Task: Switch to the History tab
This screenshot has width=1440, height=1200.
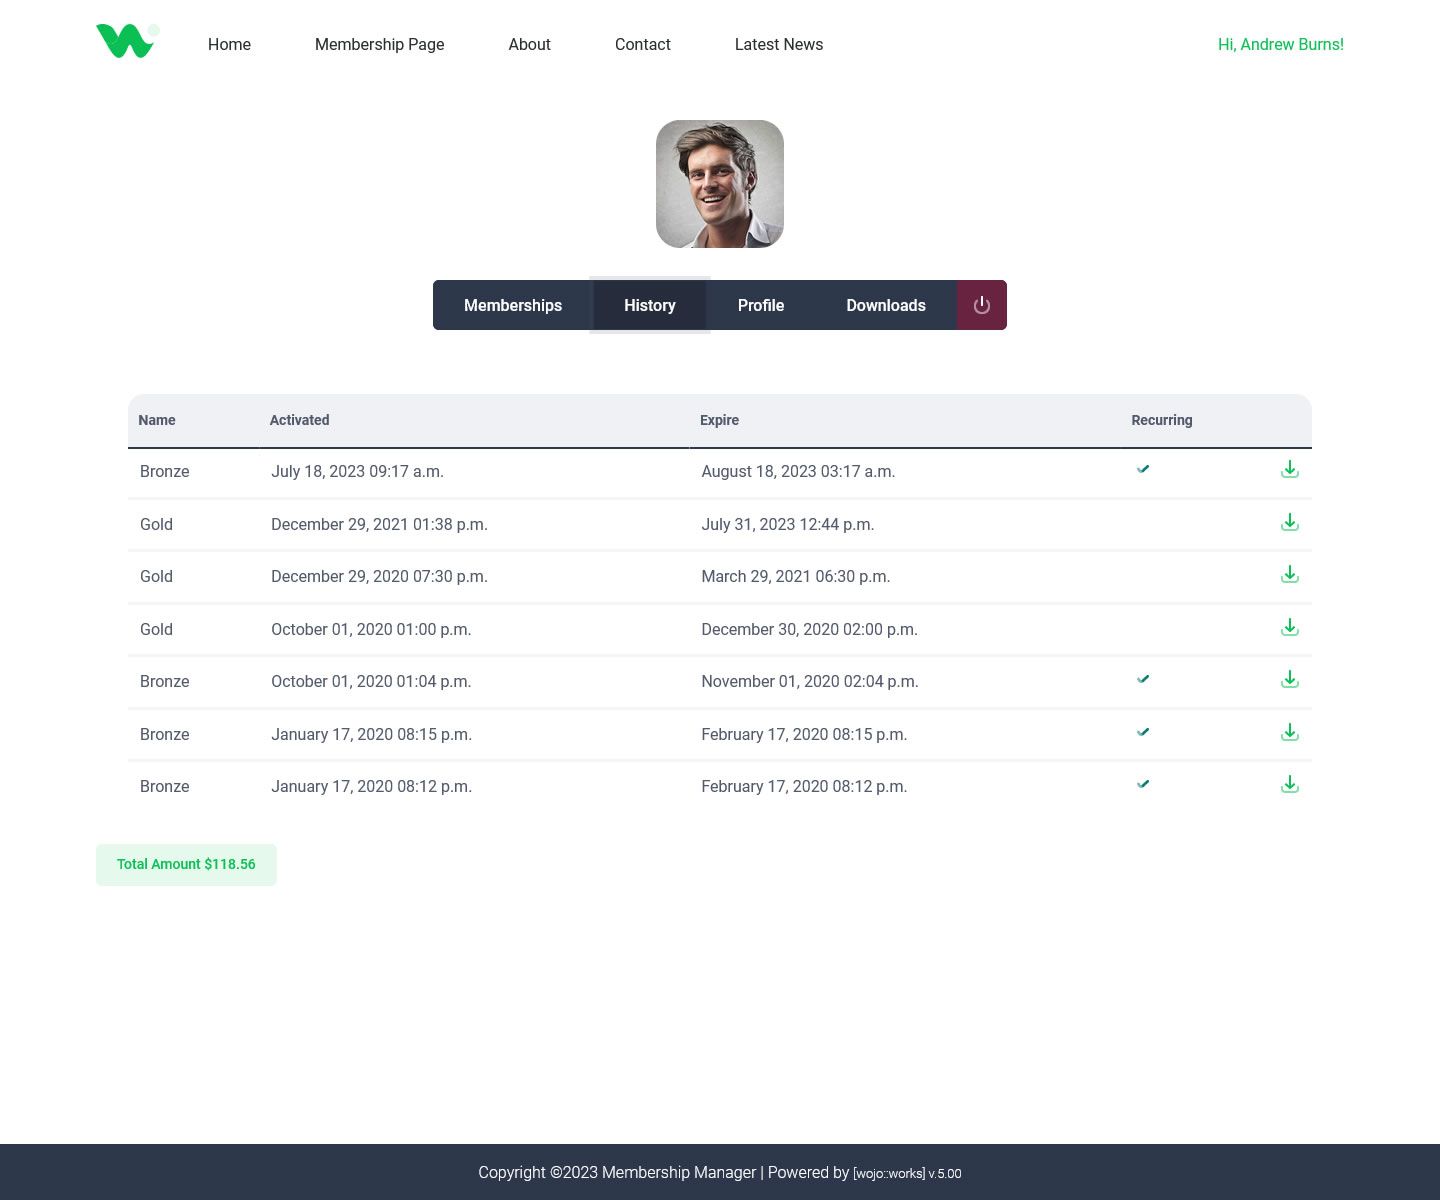Action: coord(650,305)
